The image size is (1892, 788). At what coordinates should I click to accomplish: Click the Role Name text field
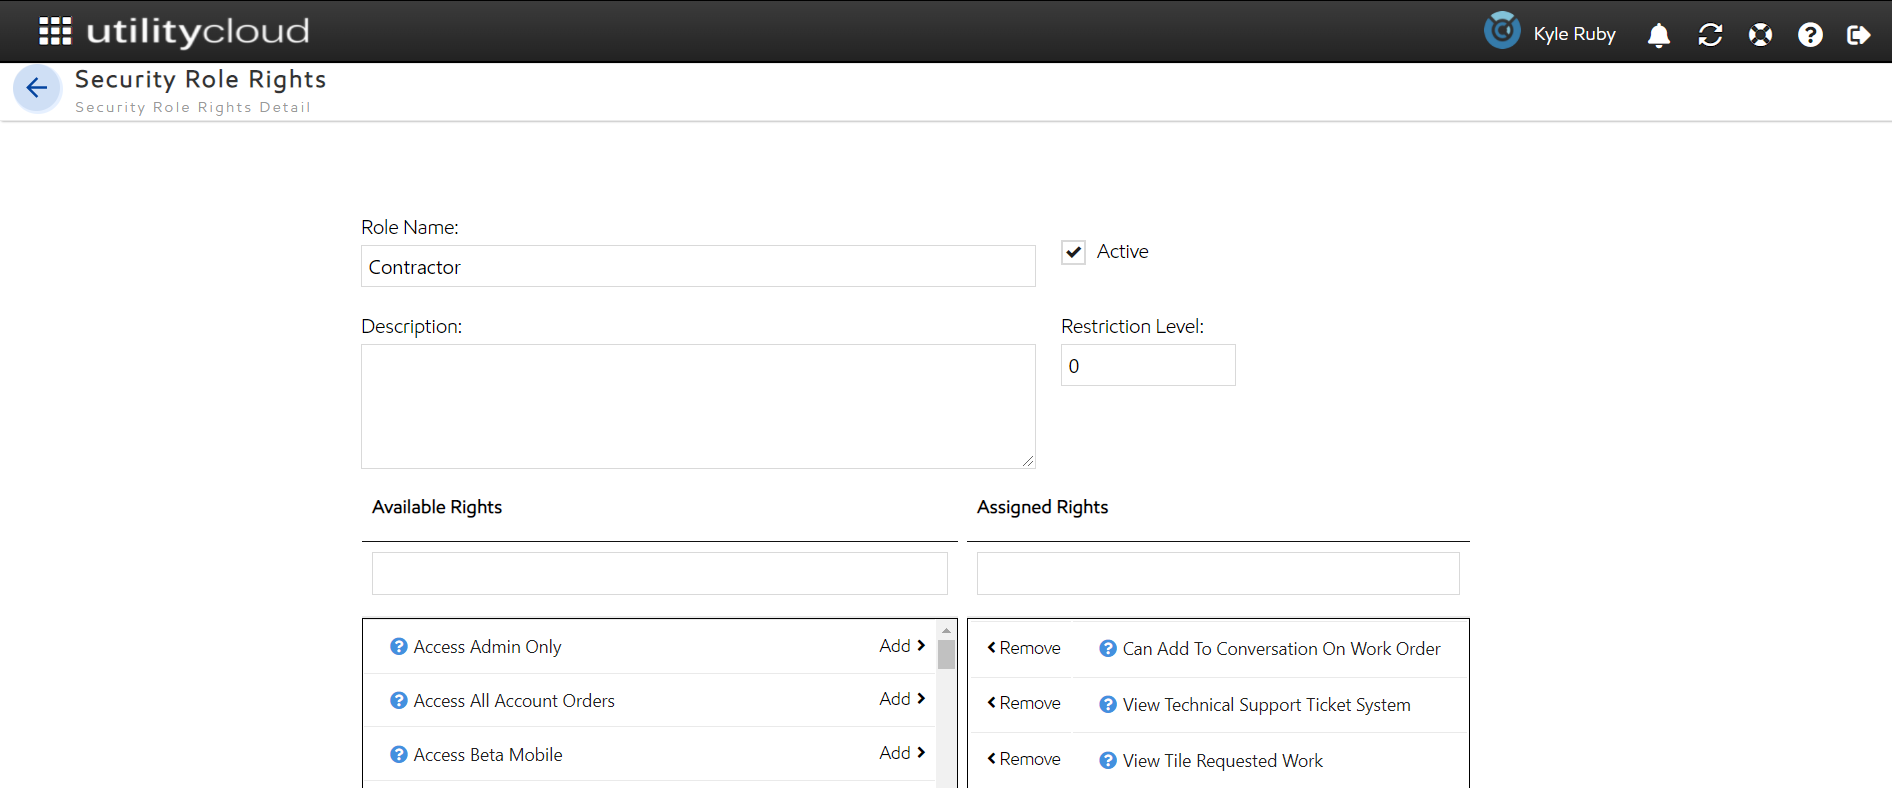click(697, 267)
